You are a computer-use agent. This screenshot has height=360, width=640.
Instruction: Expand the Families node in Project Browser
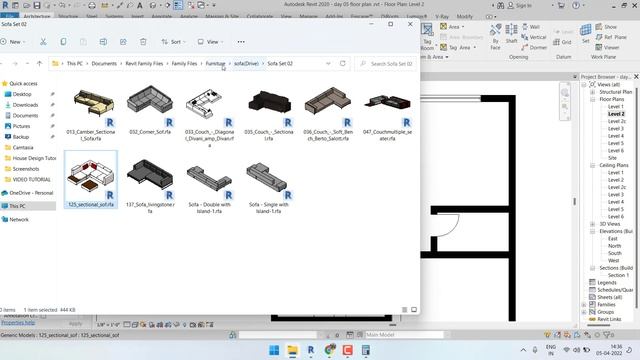tap(584, 304)
